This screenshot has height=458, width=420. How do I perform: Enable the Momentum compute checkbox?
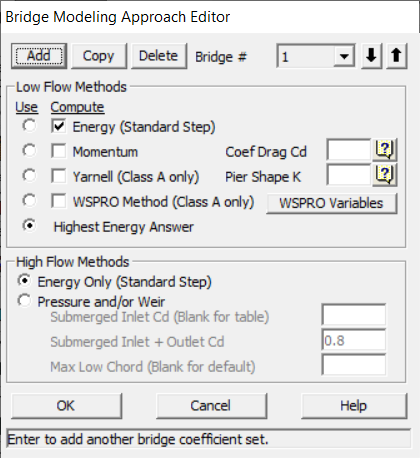(x=59, y=151)
